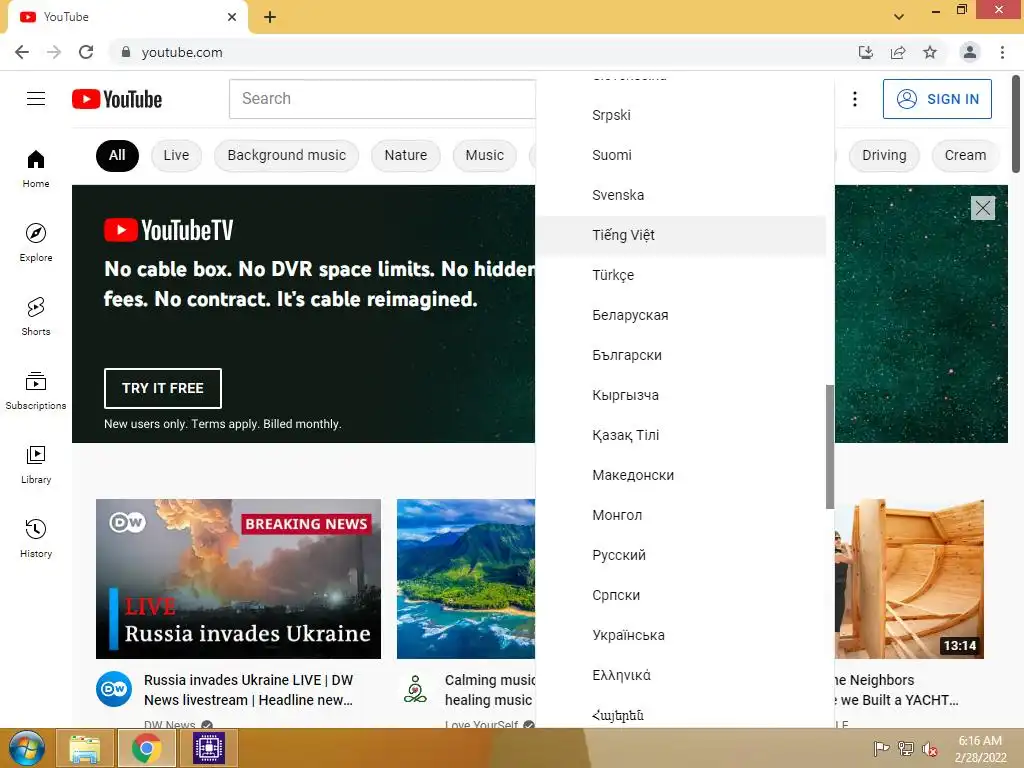Click the browser forward arrow

(54, 52)
